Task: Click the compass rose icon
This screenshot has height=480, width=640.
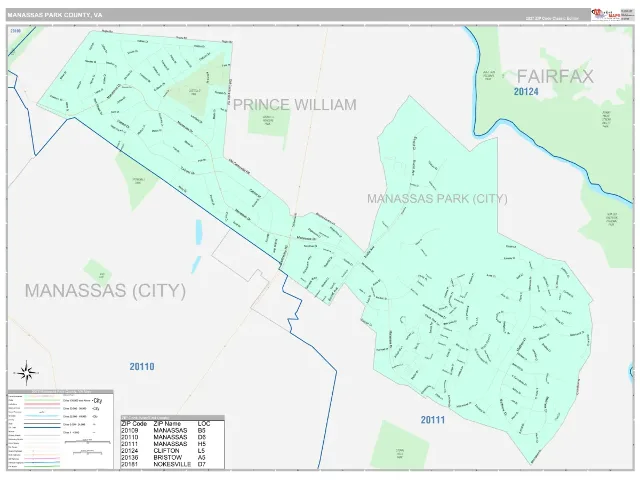Action: (26, 373)
